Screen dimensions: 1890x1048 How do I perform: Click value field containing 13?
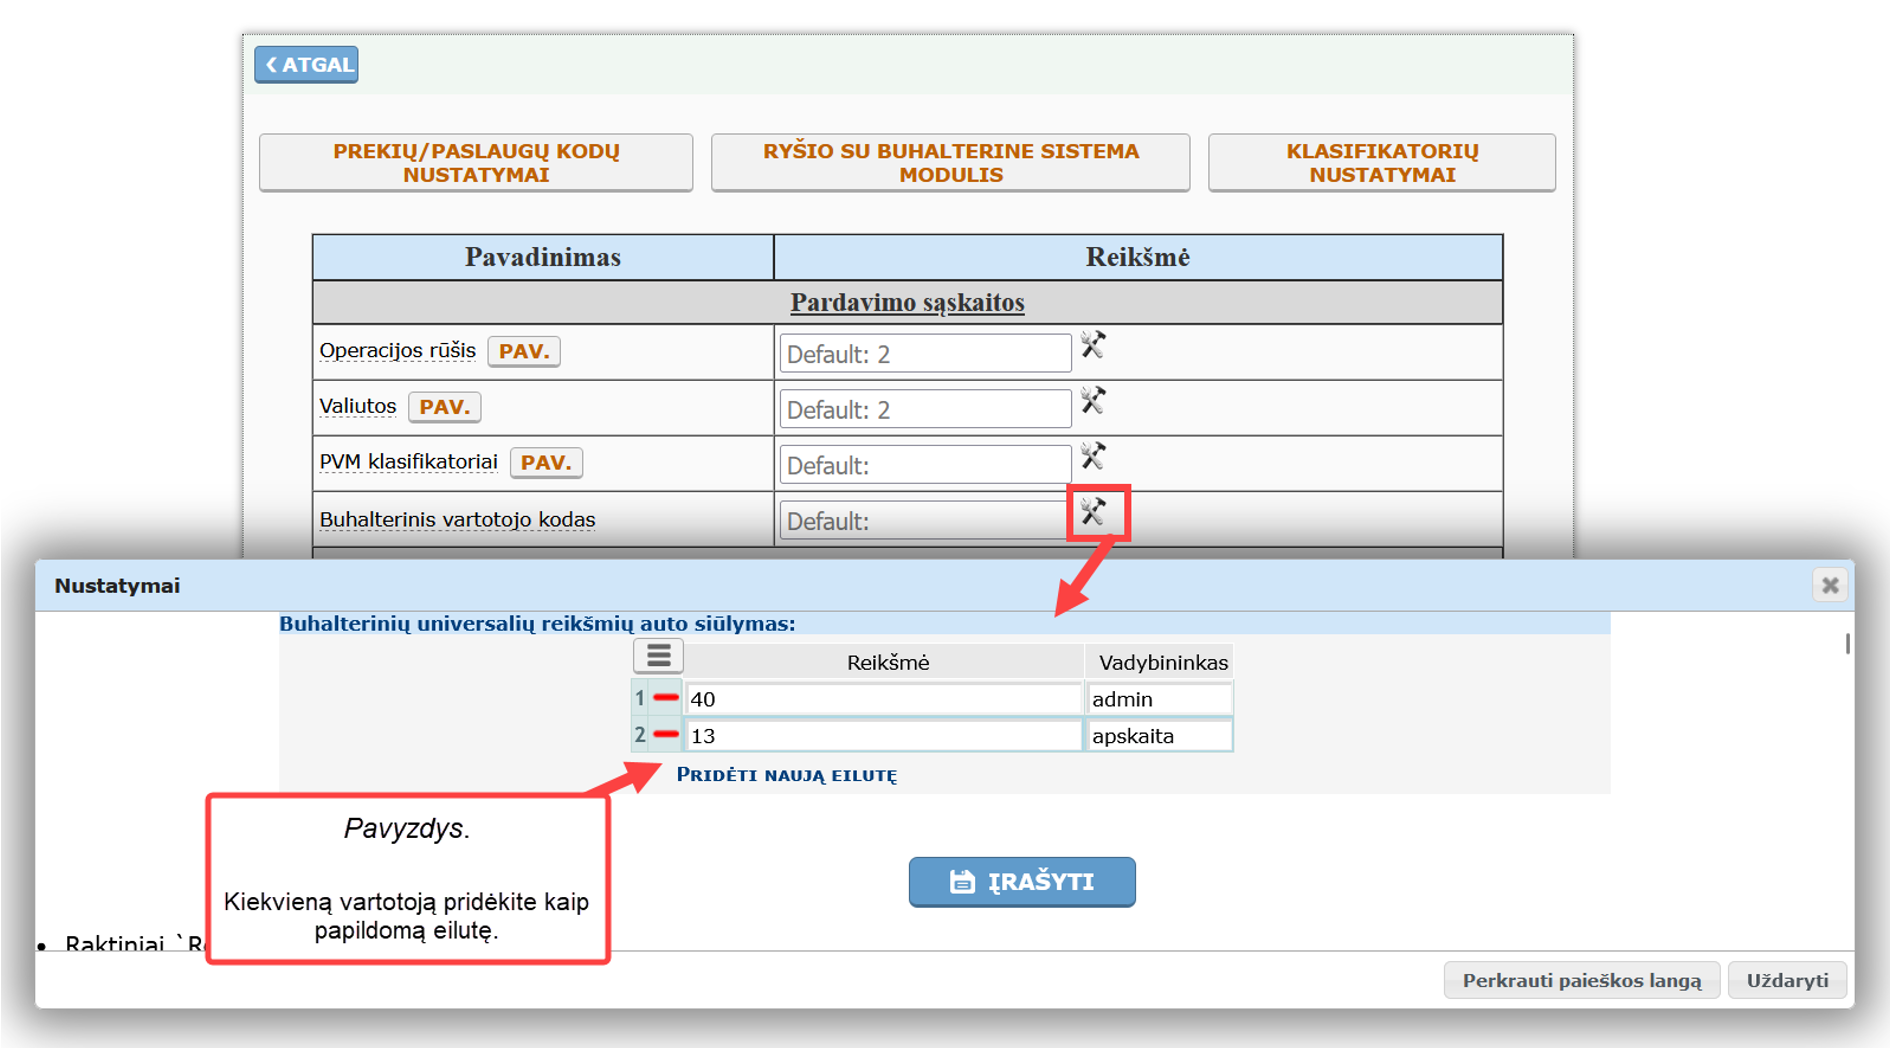[x=884, y=736]
